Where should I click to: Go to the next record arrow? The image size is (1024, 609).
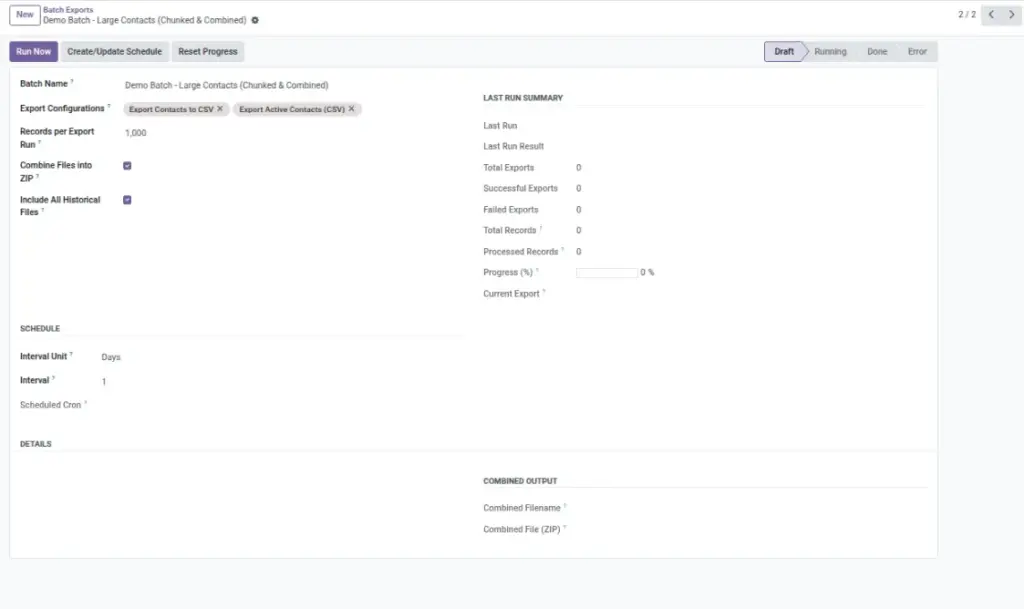pyautogui.click(x=1012, y=14)
